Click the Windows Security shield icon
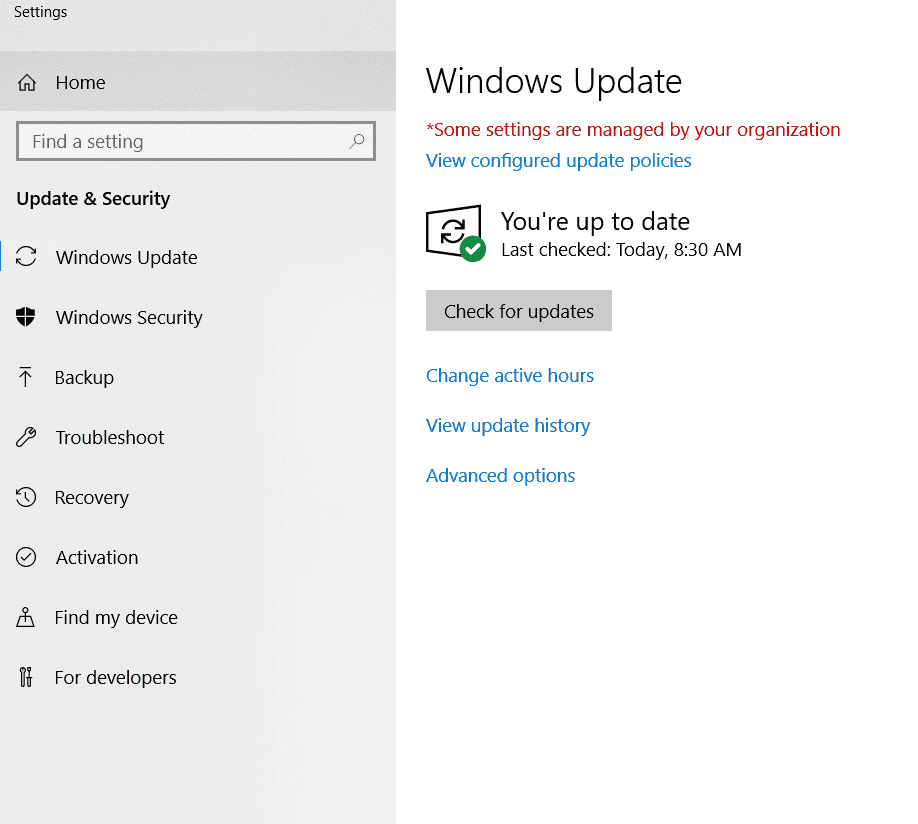 pyautogui.click(x=27, y=317)
